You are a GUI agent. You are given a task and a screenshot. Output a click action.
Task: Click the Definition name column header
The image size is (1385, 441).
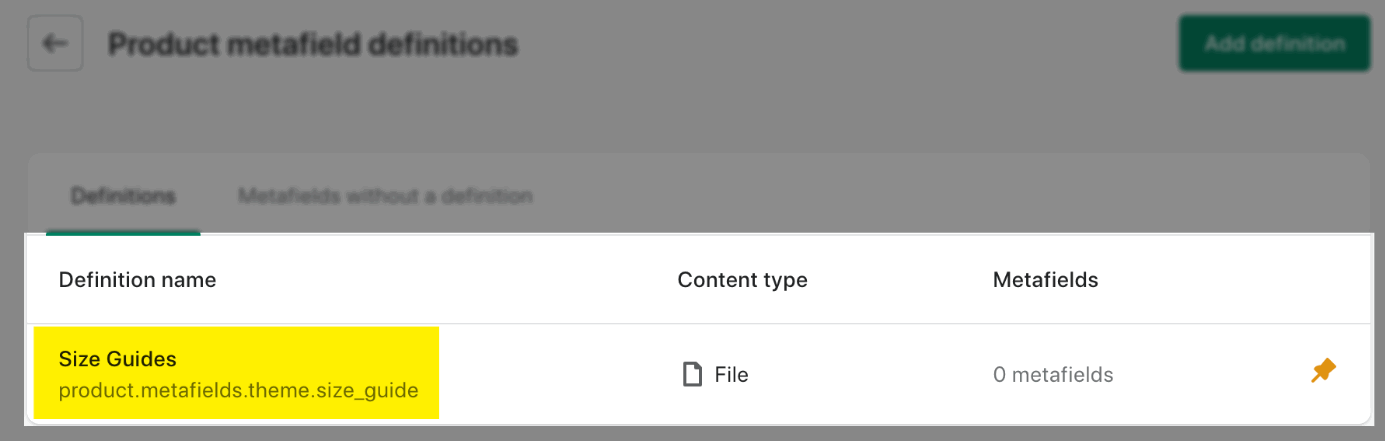pyautogui.click(x=138, y=280)
